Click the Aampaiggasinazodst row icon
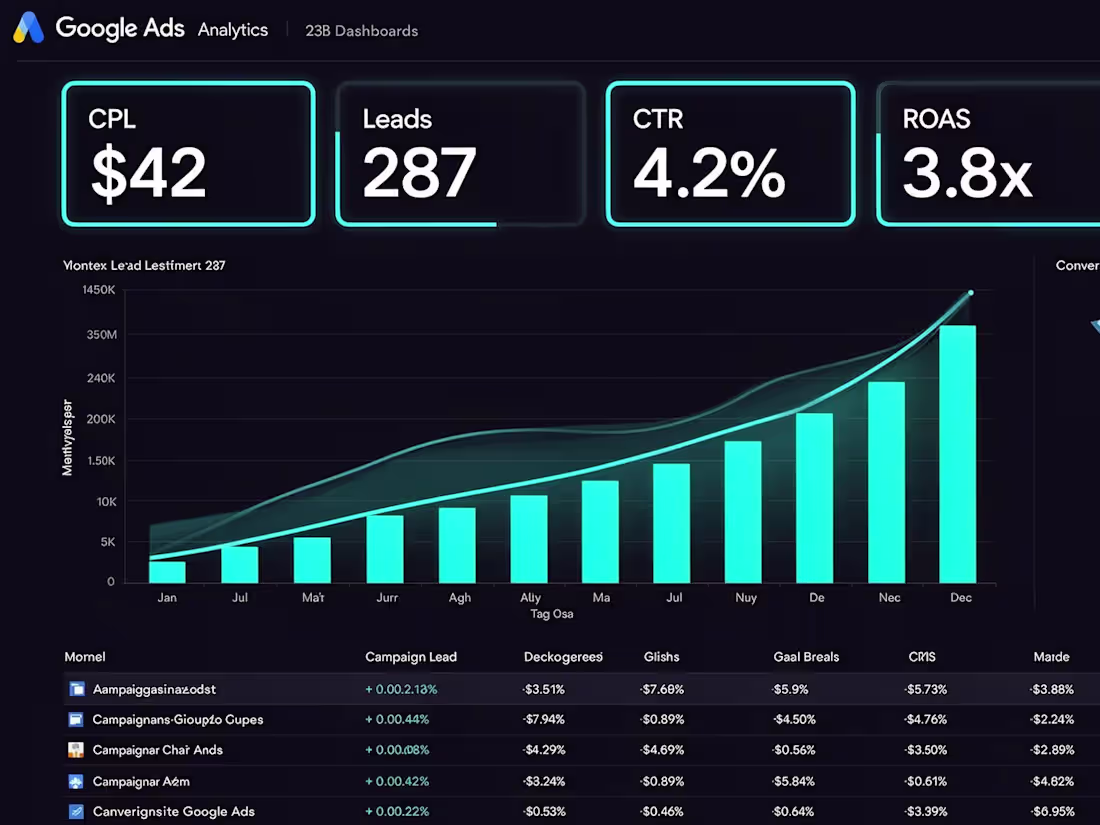This screenshot has height=825, width=1100. (x=76, y=689)
